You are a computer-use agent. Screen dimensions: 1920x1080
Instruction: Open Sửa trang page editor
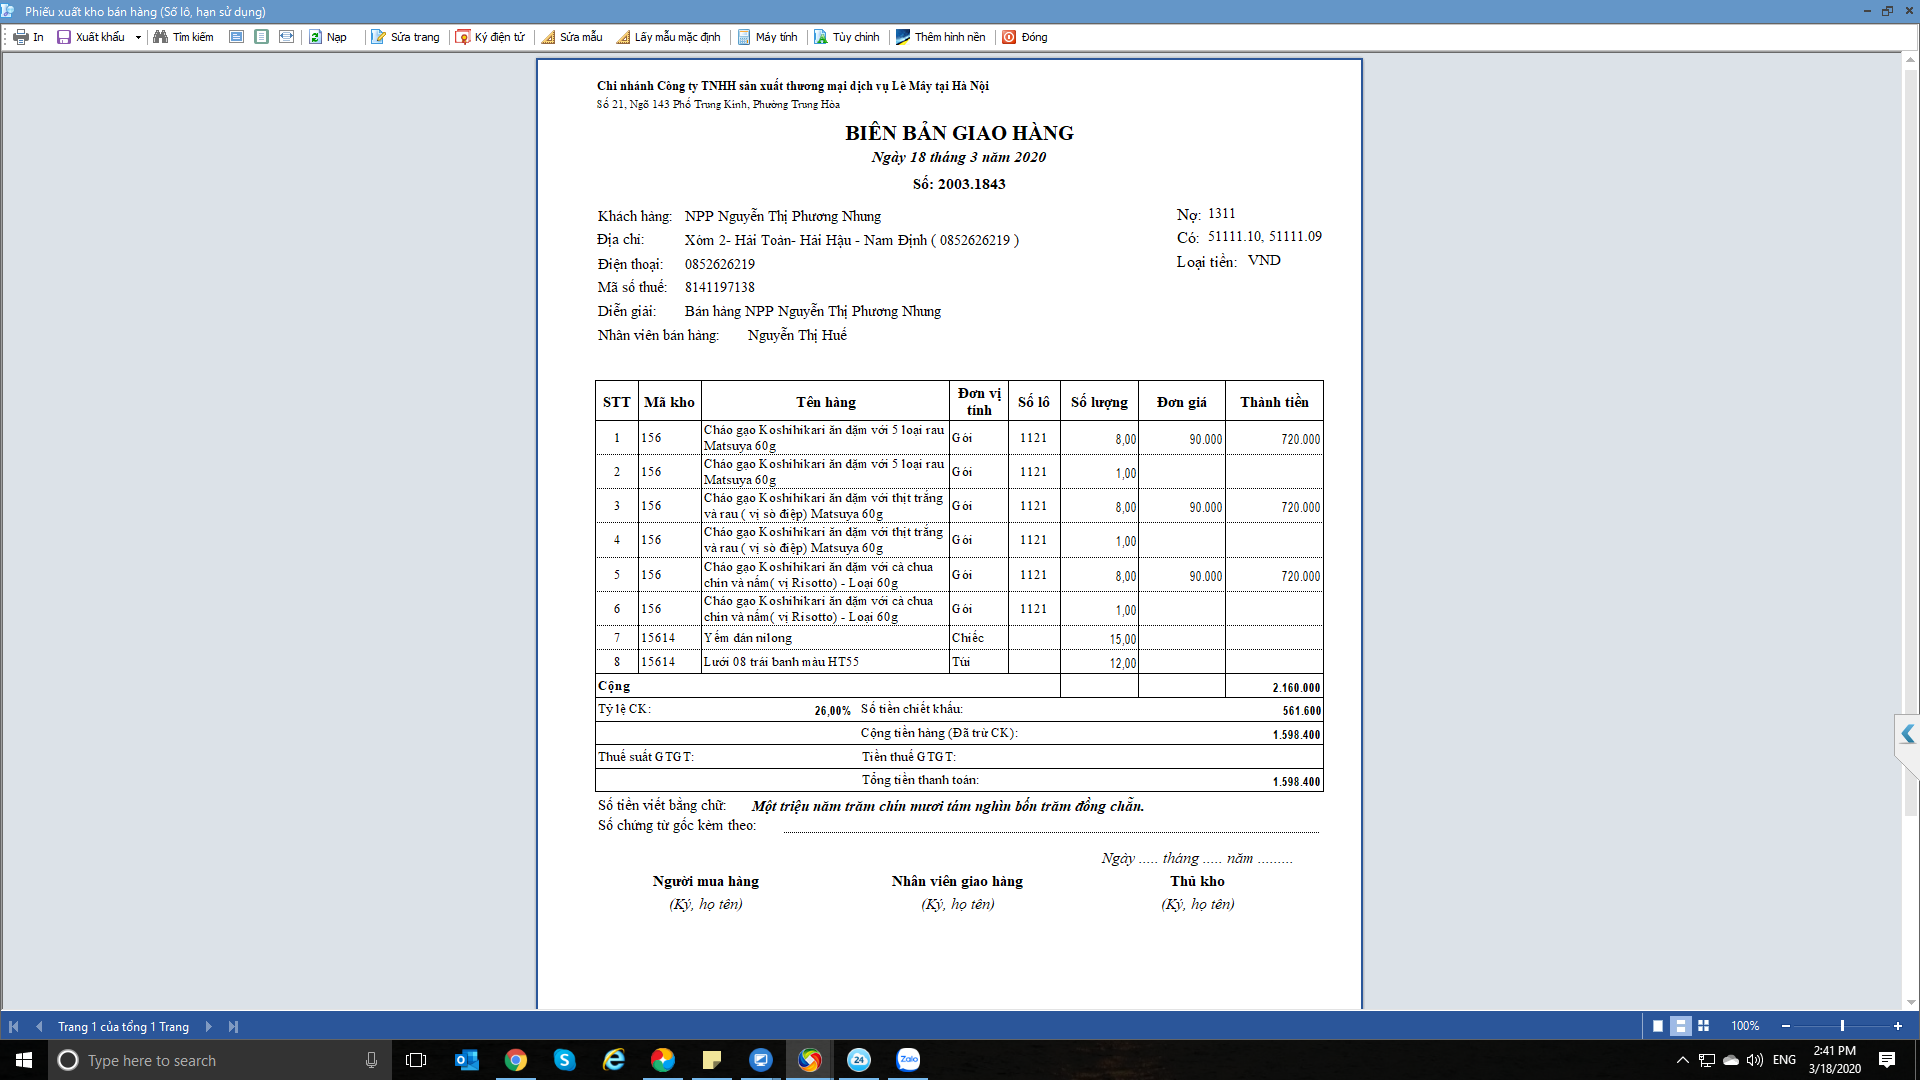pyautogui.click(x=405, y=37)
